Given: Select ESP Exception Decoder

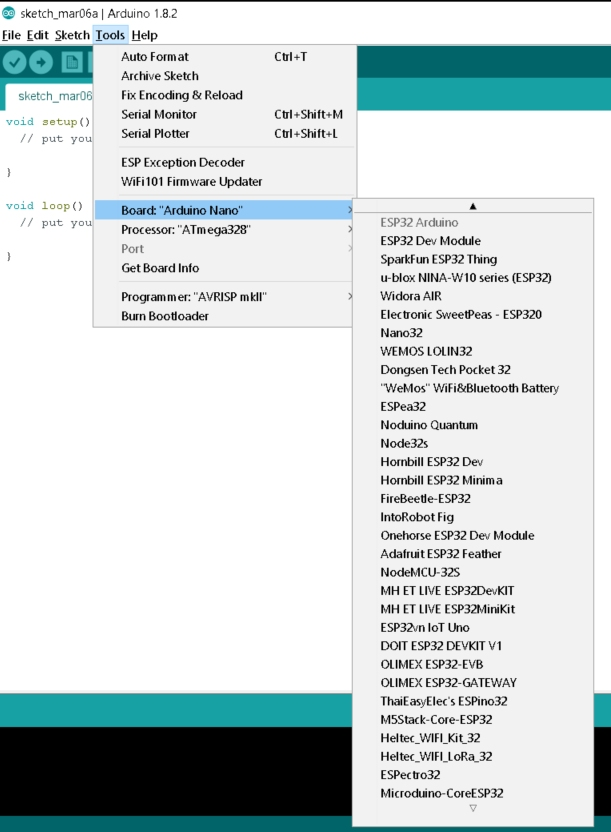Looking at the screenshot, I should [x=183, y=162].
